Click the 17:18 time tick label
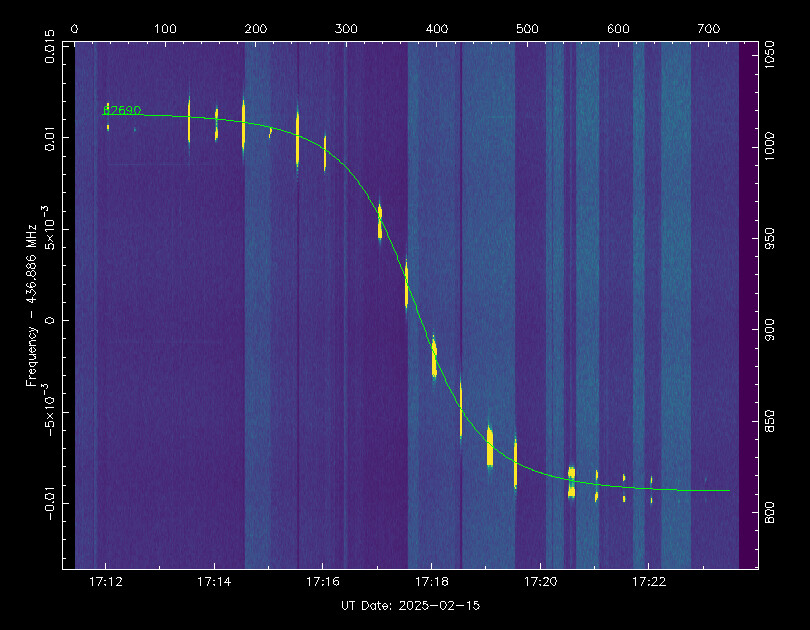810x630 pixels. 431,580
